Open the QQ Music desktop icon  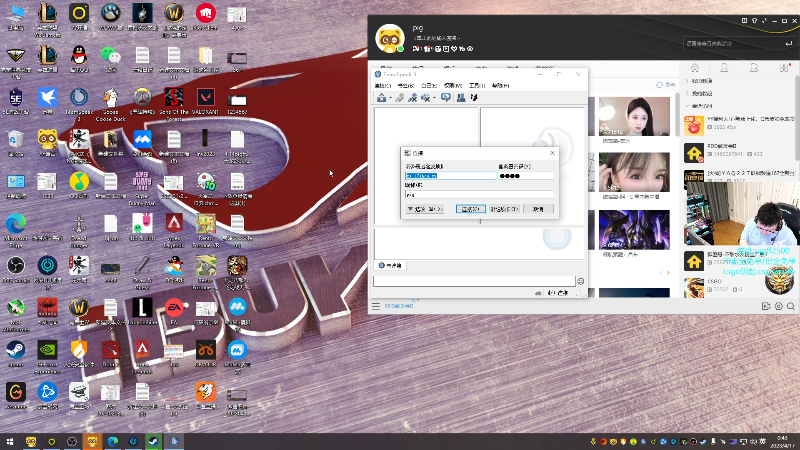79,181
